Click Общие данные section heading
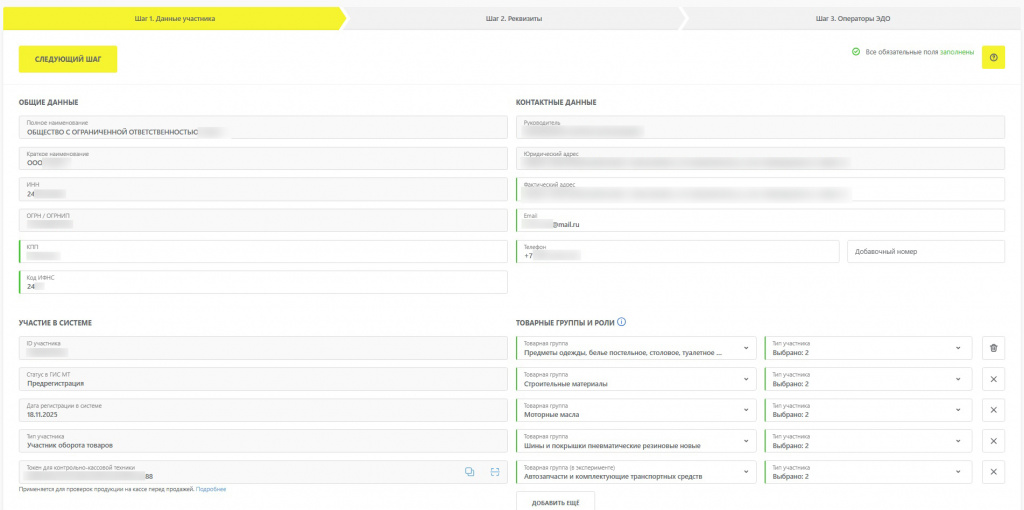 click(x=49, y=102)
